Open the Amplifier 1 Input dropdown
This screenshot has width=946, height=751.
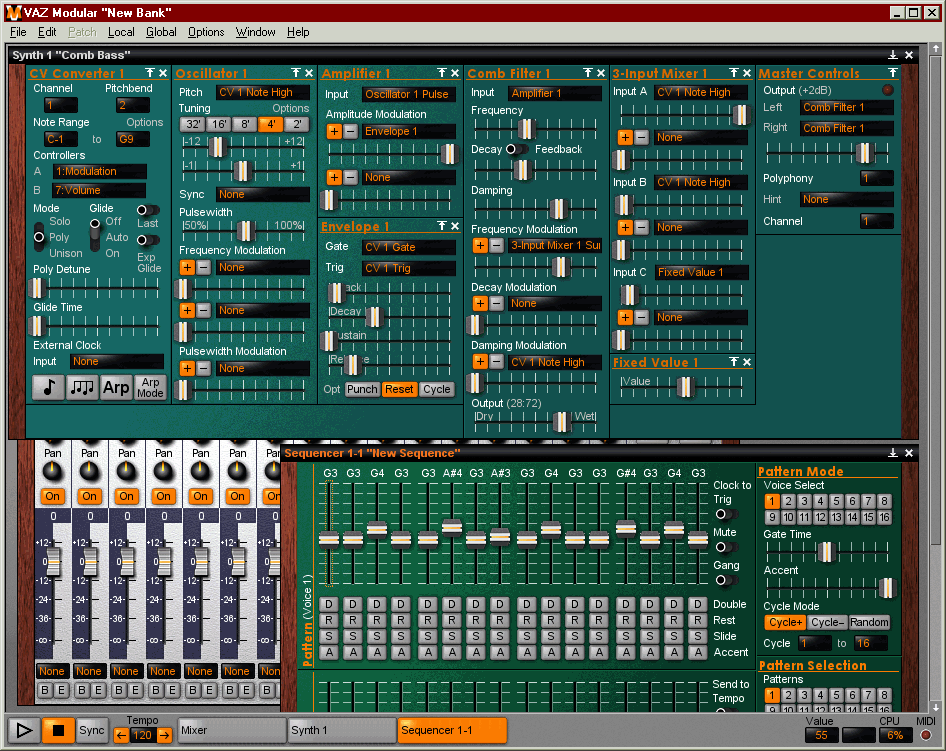point(408,94)
